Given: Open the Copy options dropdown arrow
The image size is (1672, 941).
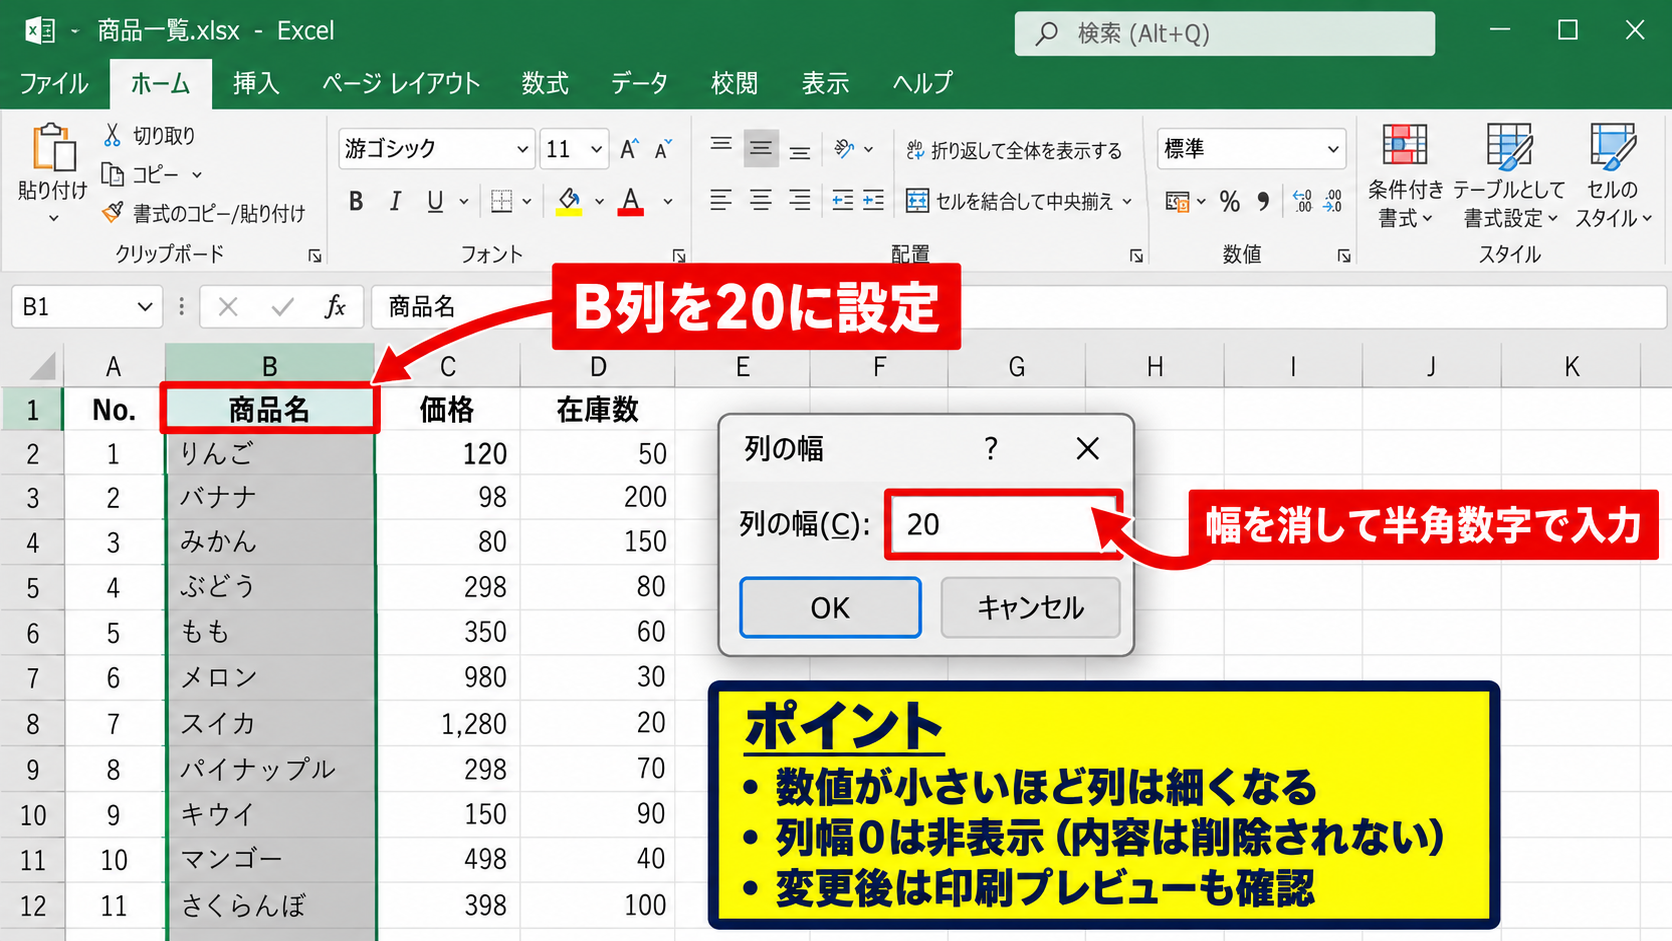Looking at the screenshot, I should click(x=197, y=175).
